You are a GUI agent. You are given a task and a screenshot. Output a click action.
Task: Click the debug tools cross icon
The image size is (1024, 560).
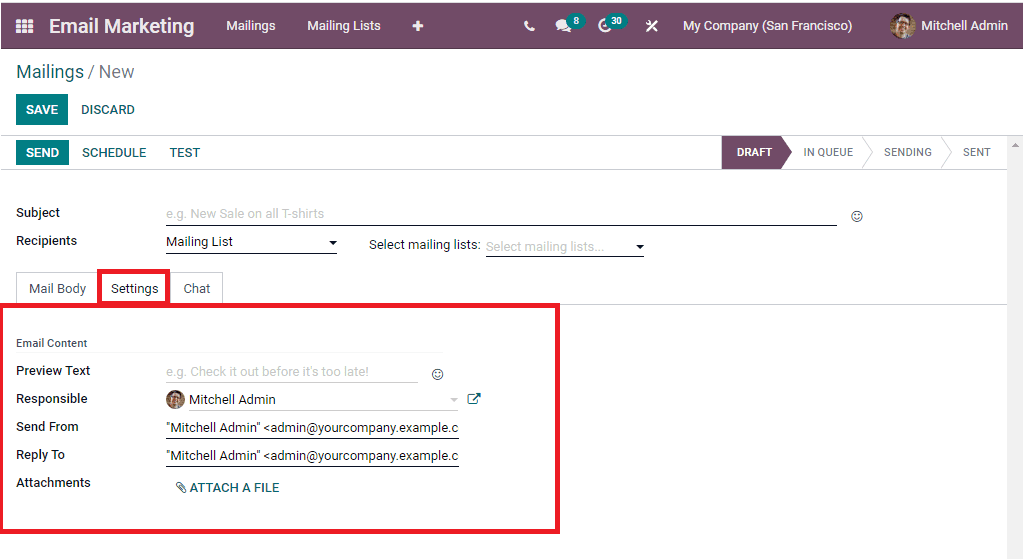pos(652,26)
